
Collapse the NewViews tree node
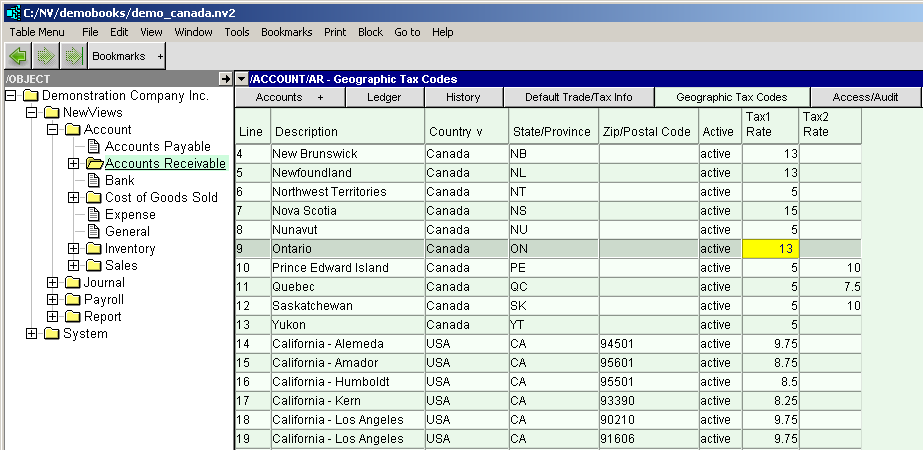[x=32, y=113]
